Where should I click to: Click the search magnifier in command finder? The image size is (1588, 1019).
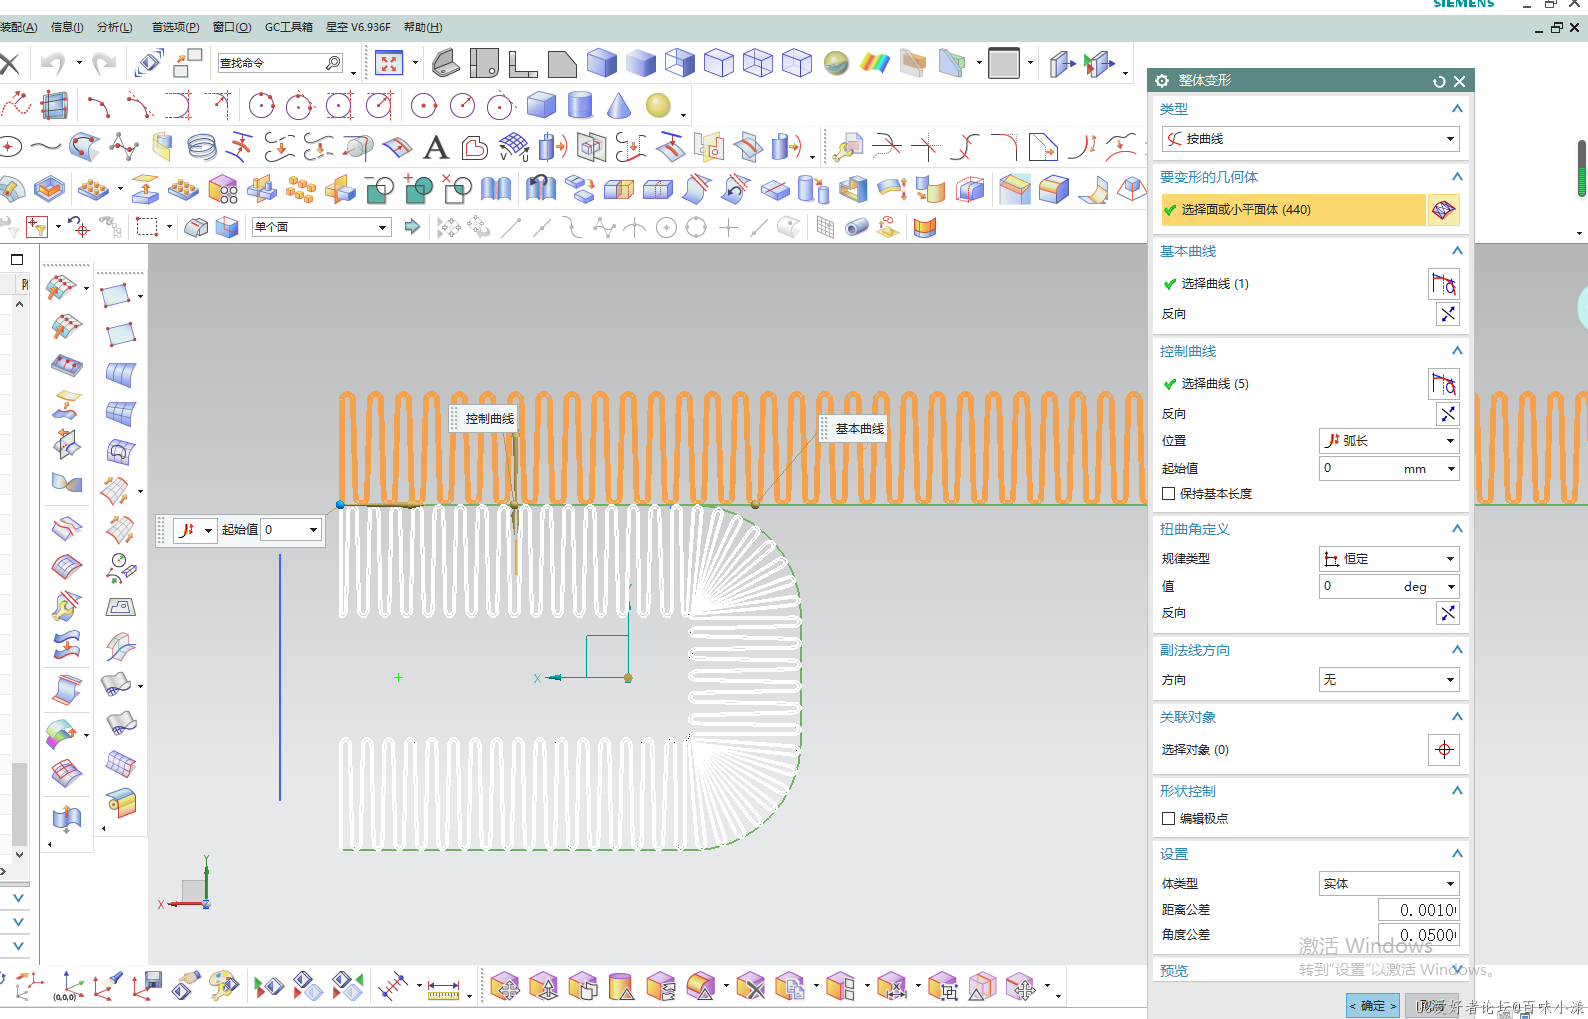(333, 63)
